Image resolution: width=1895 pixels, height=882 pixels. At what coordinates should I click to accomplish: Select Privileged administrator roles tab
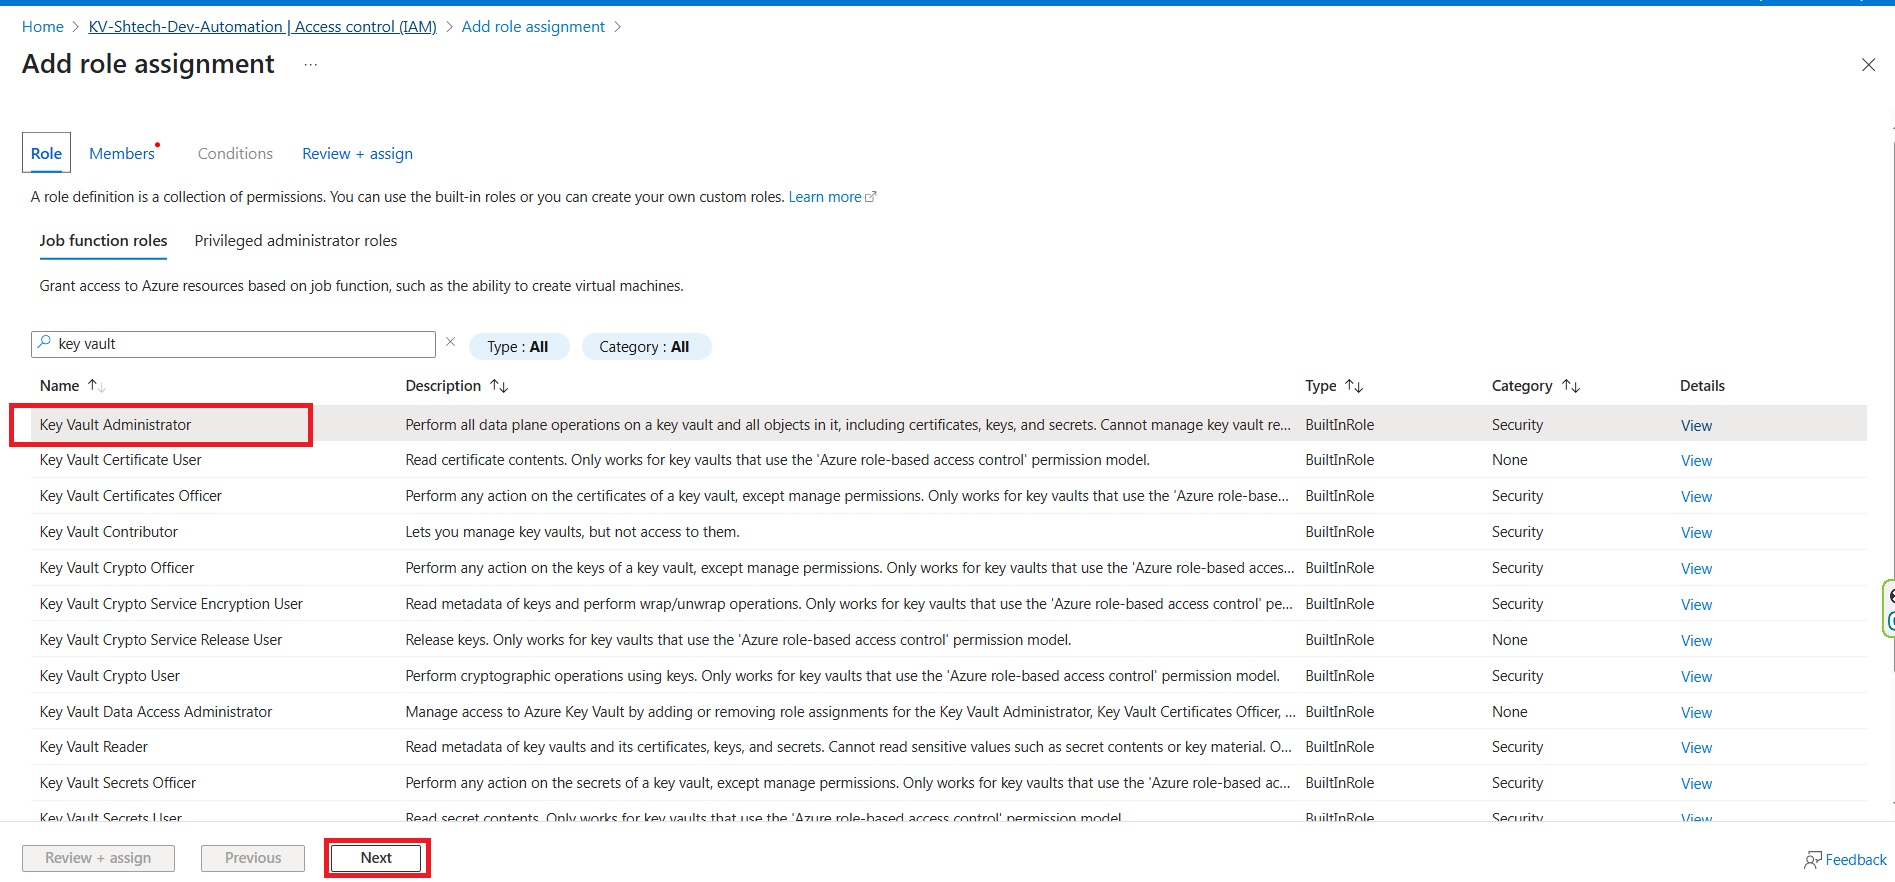pyautogui.click(x=295, y=241)
